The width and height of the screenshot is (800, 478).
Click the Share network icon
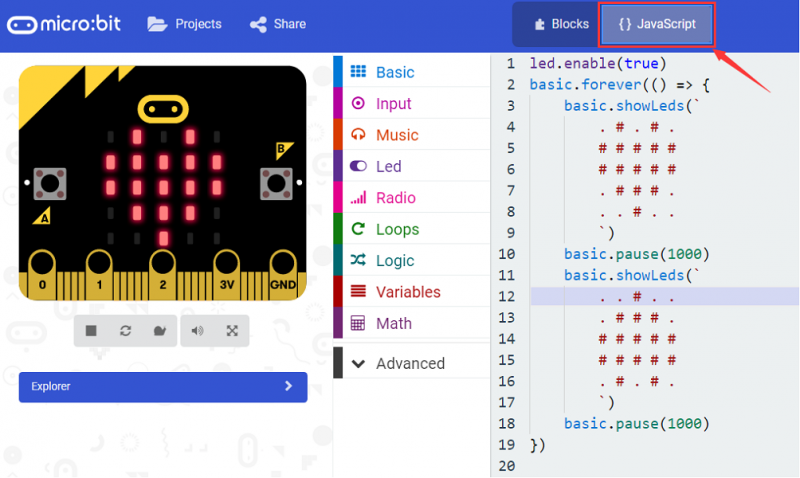(x=258, y=24)
